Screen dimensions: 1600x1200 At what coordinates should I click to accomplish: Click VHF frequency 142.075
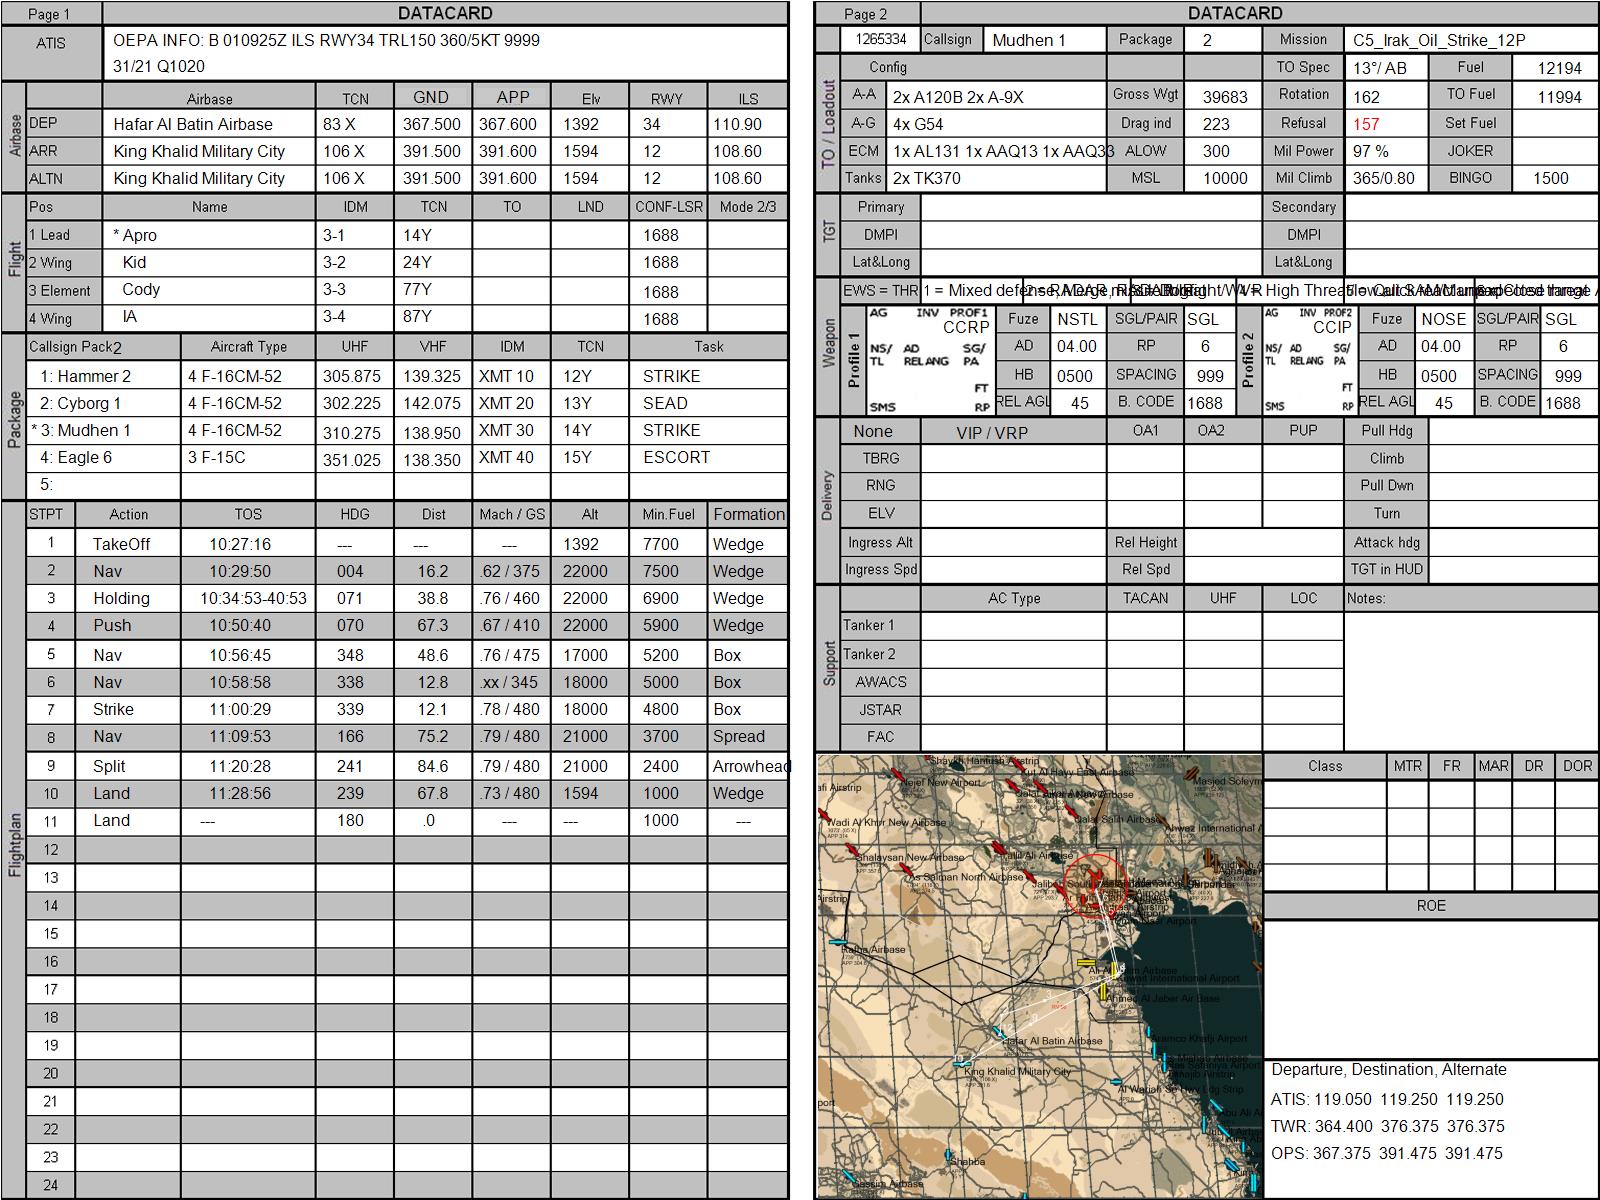(431, 404)
